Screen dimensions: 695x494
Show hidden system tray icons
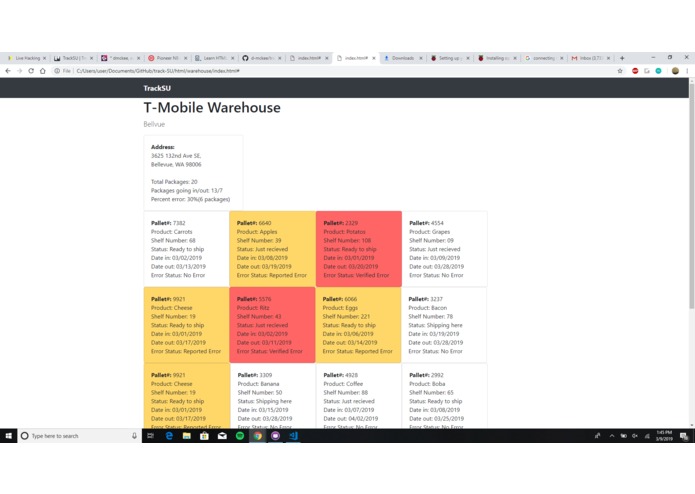612,436
